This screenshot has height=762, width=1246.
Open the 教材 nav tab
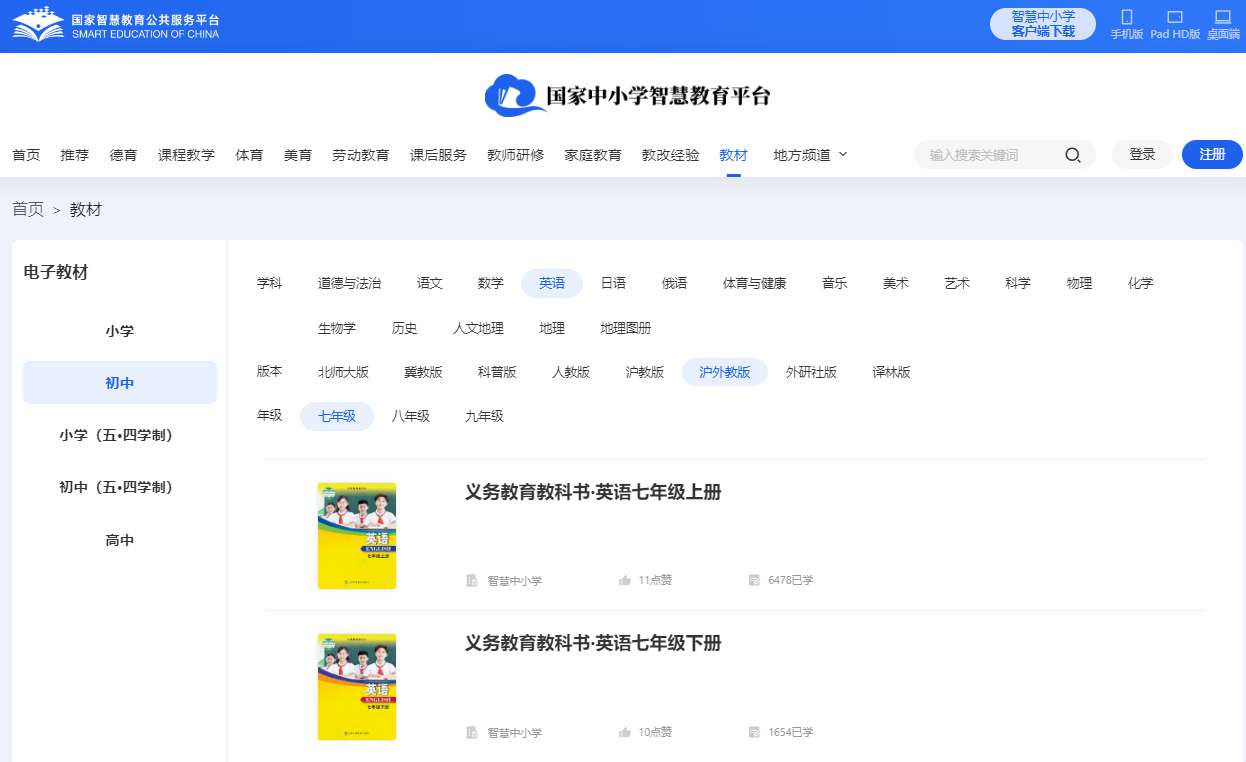[x=733, y=155]
